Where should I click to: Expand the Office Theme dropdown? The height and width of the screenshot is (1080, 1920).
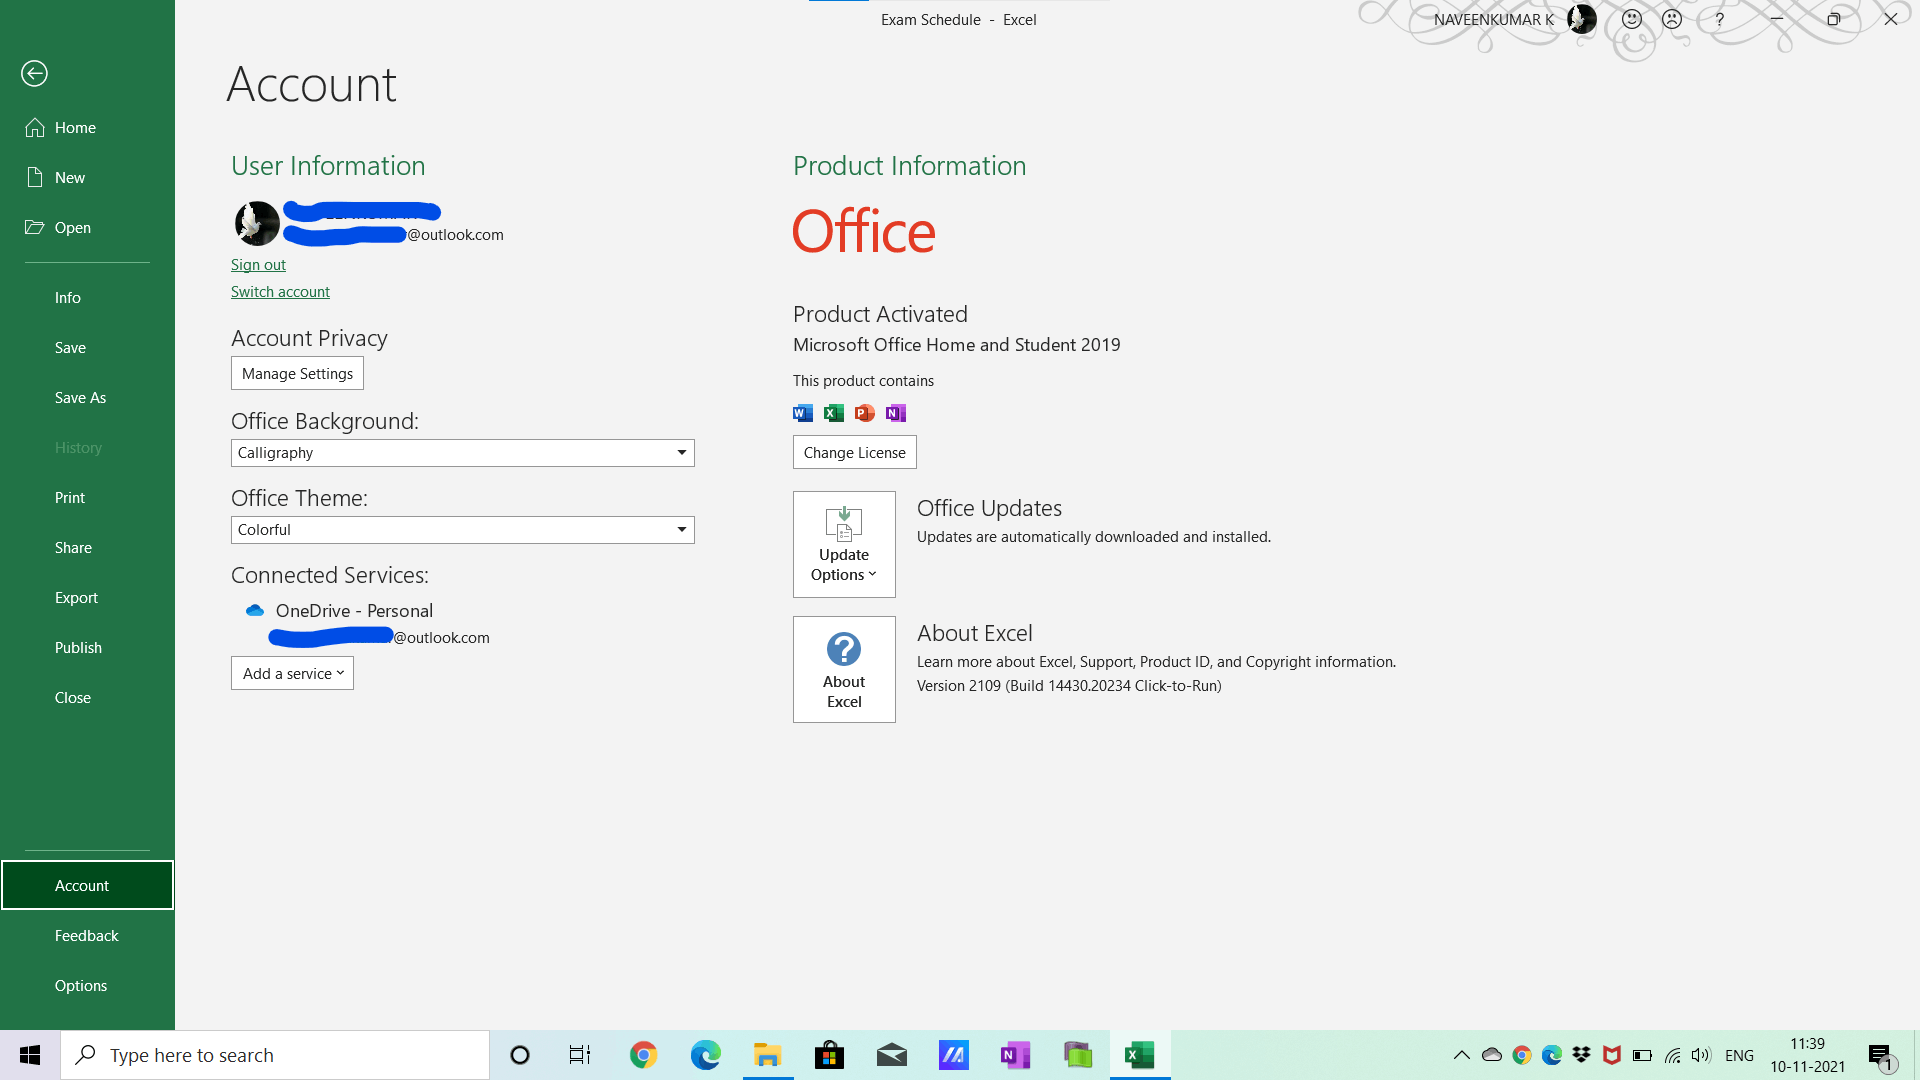pos(681,530)
